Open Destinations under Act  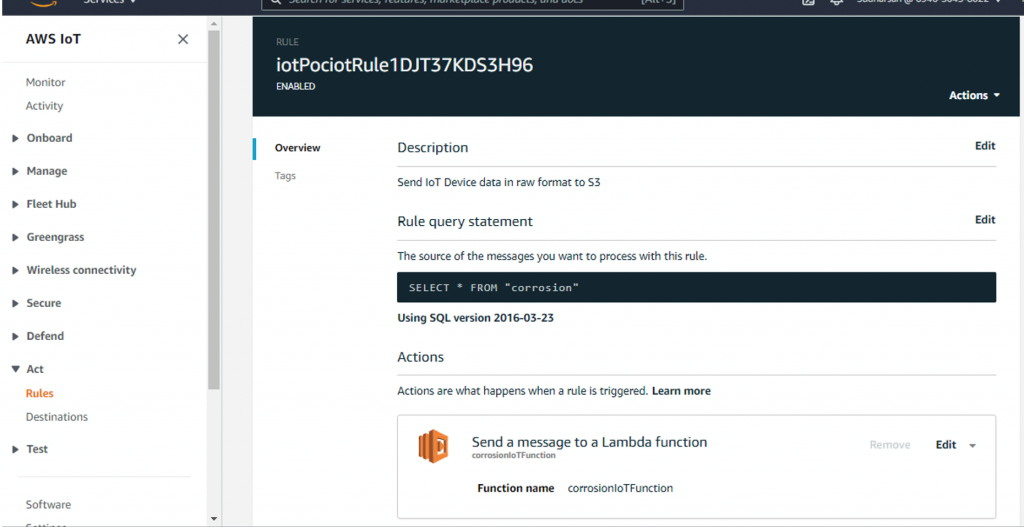coord(57,417)
